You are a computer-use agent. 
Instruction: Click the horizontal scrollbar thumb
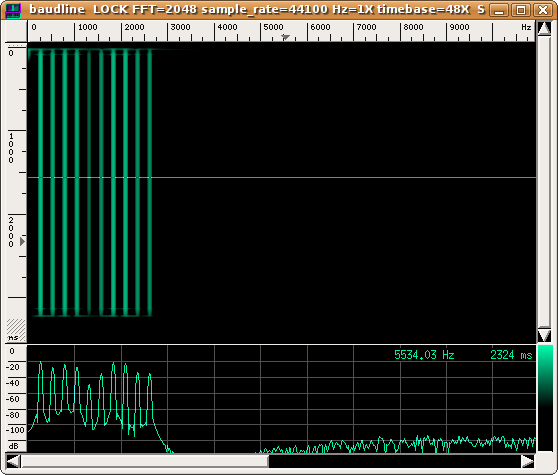(x=145, y=462)
